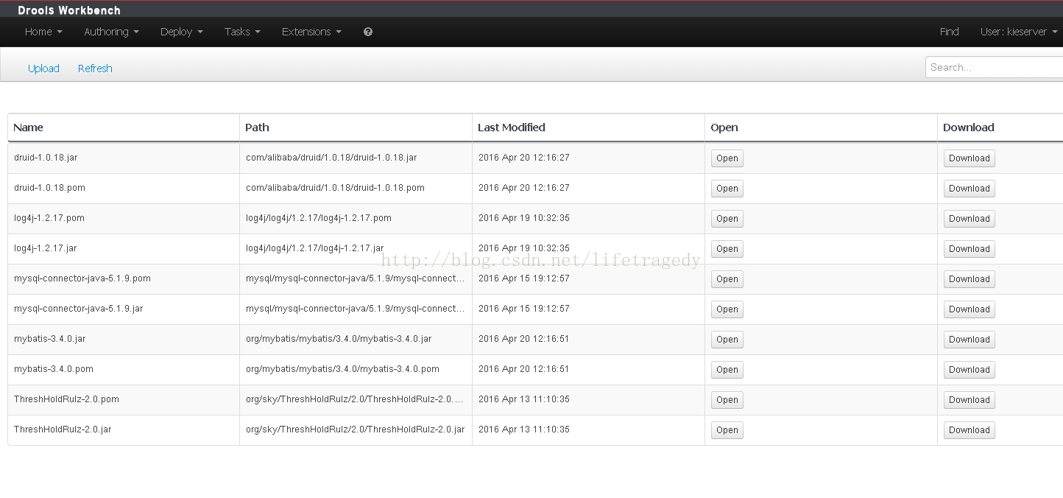The width and height of the screenshot is (1063, 498).
Task: Click the Name column header
Action: tap(28, 127)
